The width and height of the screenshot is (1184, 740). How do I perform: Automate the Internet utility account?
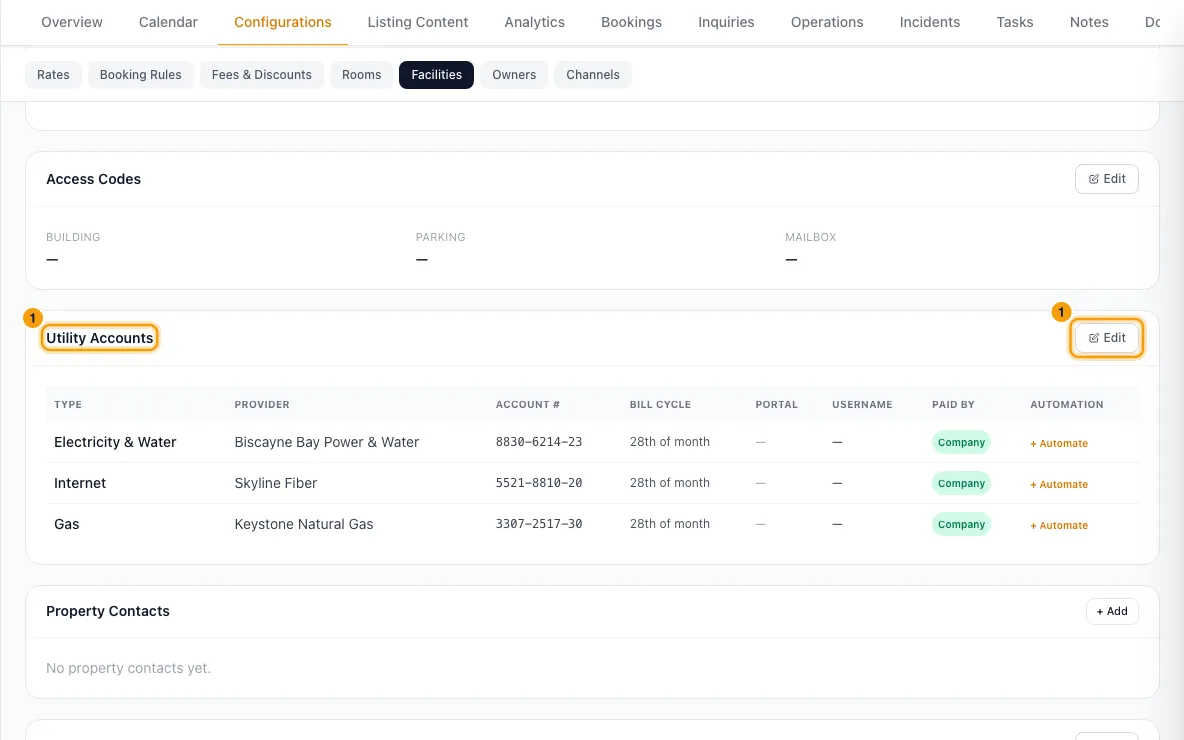(1059, 484)
